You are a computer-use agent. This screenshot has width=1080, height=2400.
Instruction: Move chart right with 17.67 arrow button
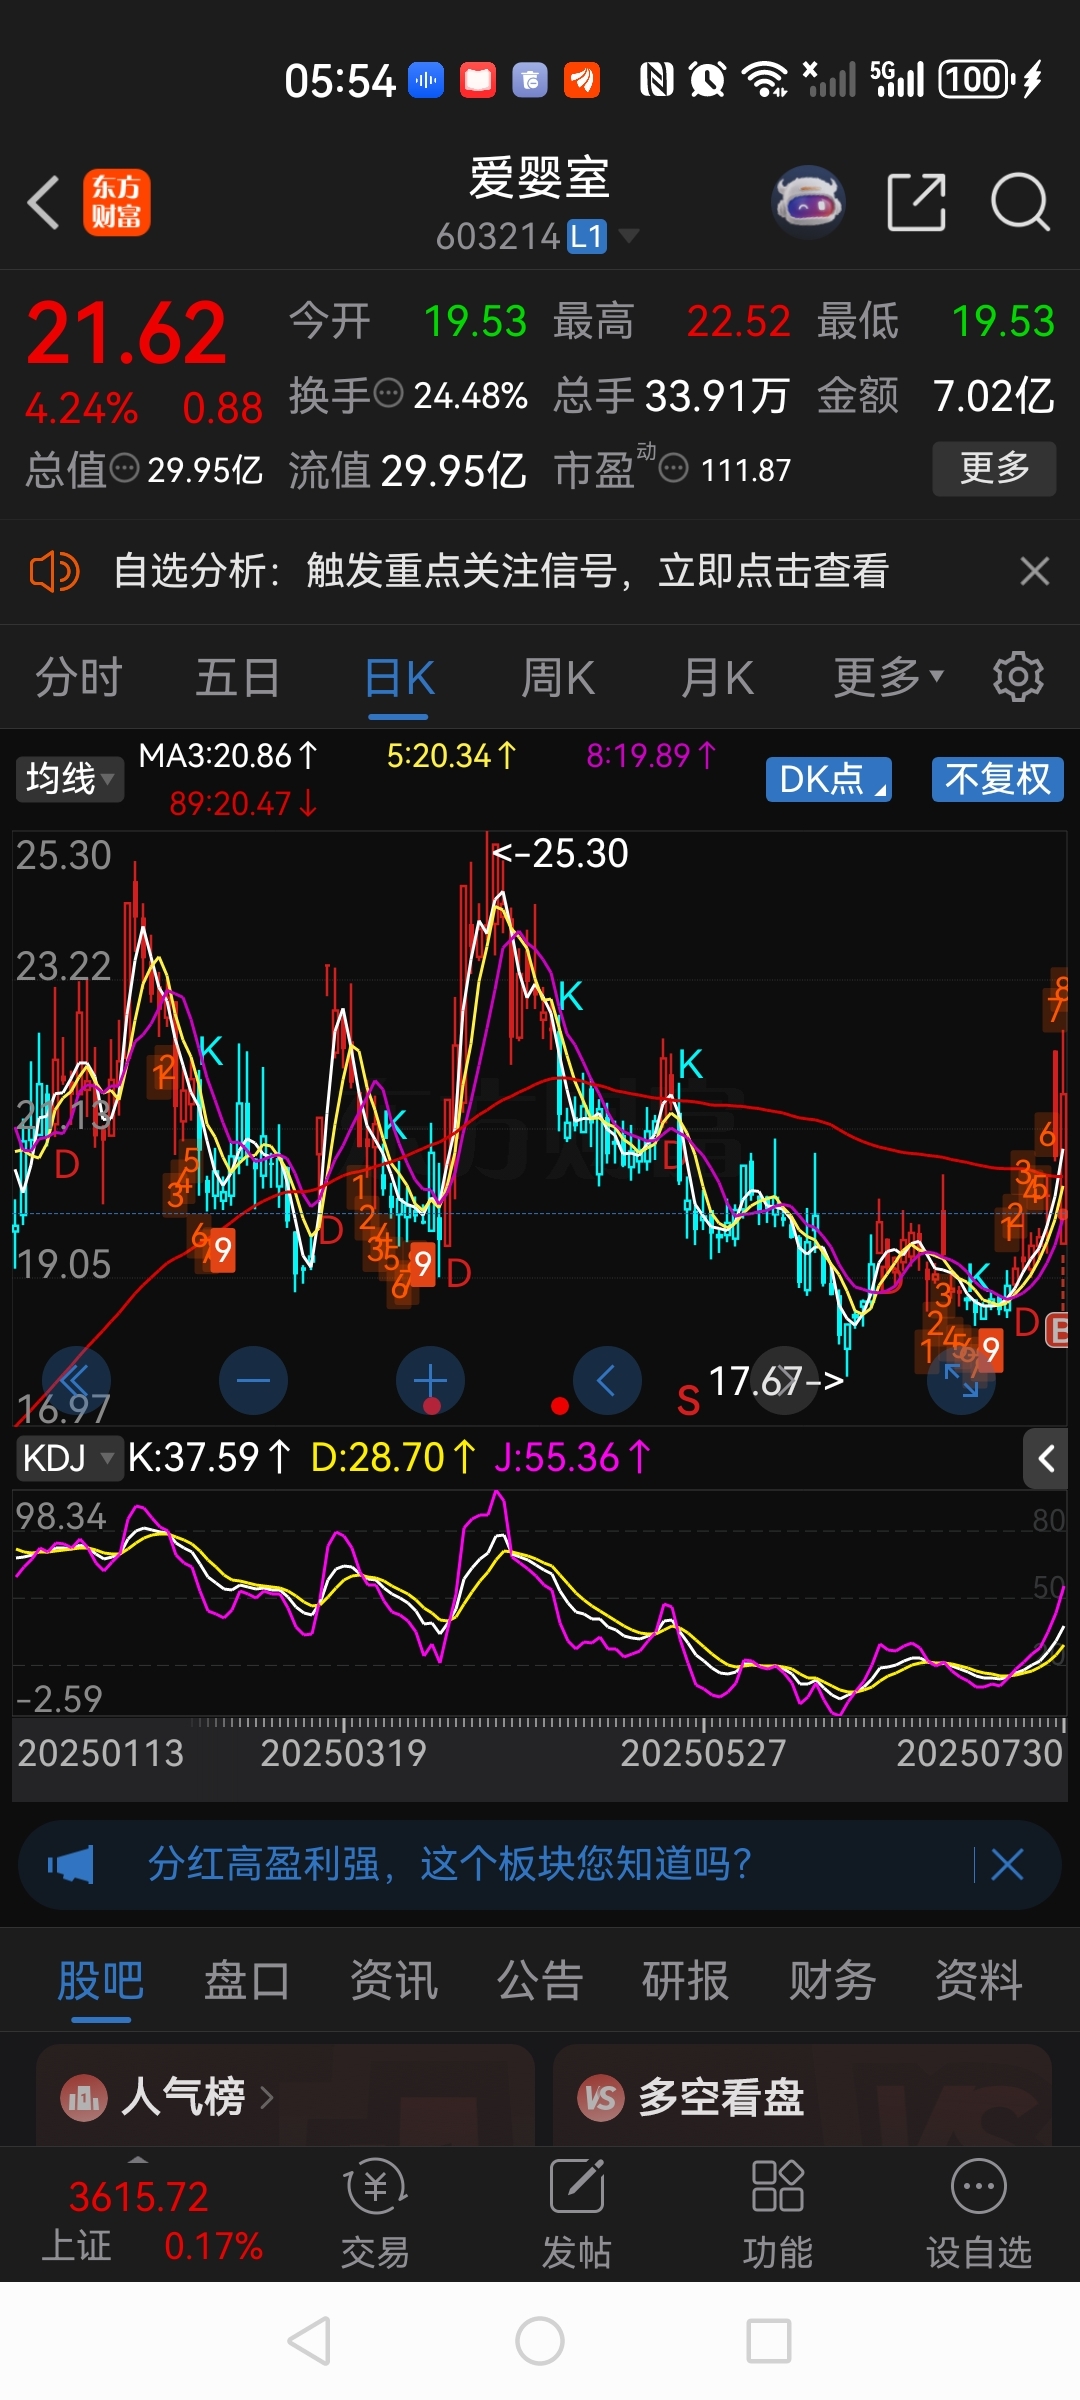785,1380
